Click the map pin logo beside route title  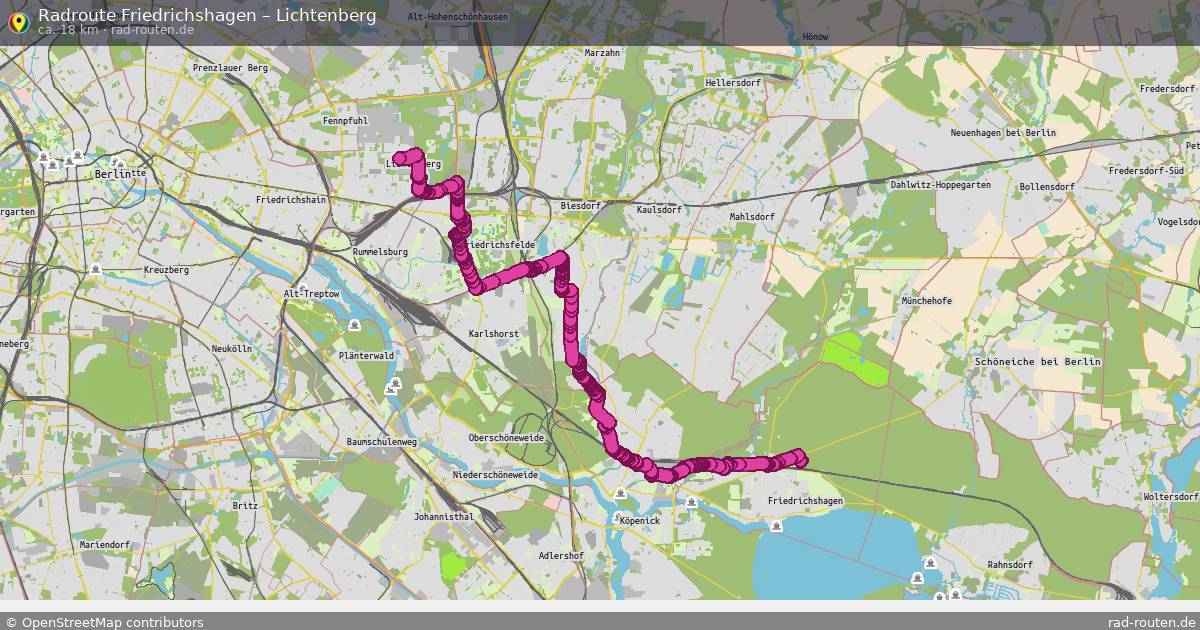coord(17,20)
